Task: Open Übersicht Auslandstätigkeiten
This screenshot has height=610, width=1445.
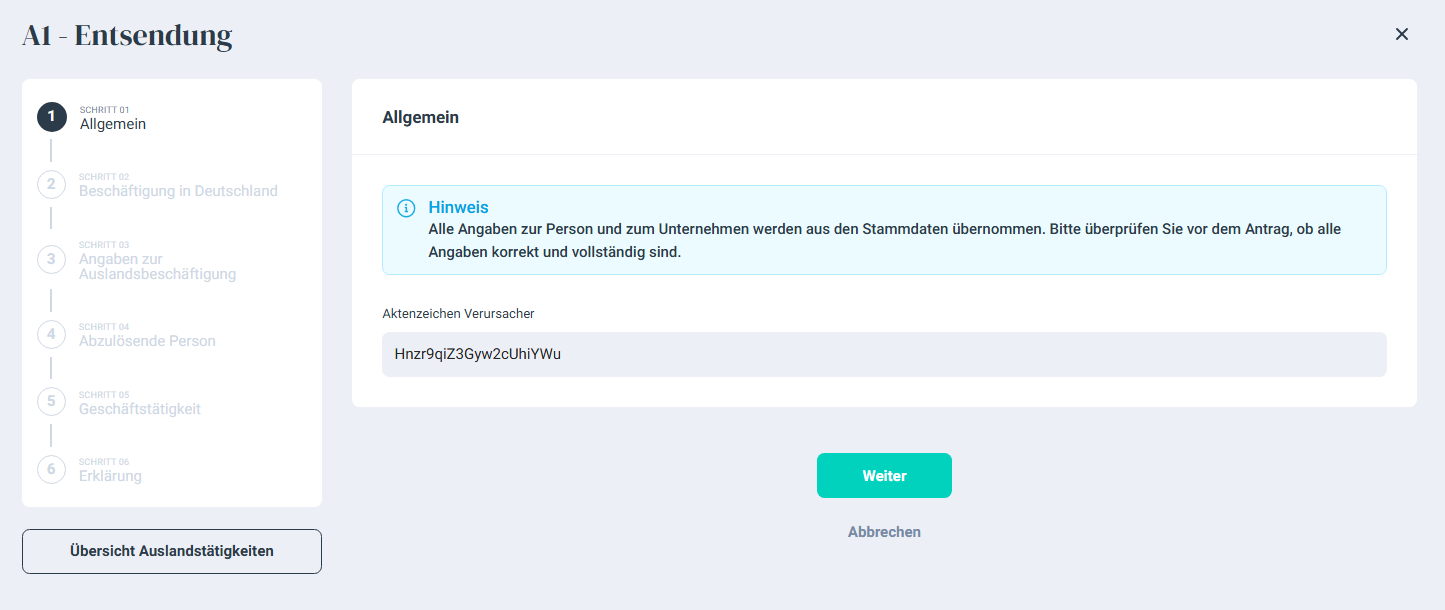Action: [172, 551]
